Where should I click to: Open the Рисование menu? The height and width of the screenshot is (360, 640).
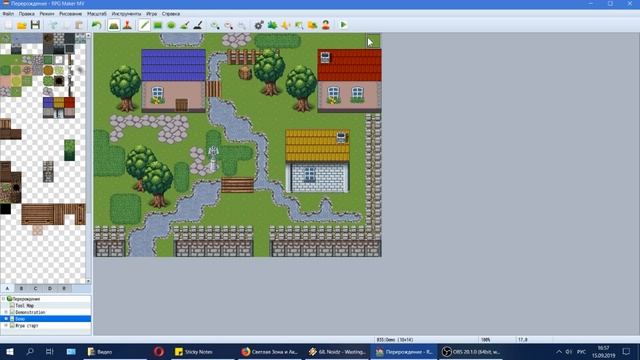click(71, 13)
